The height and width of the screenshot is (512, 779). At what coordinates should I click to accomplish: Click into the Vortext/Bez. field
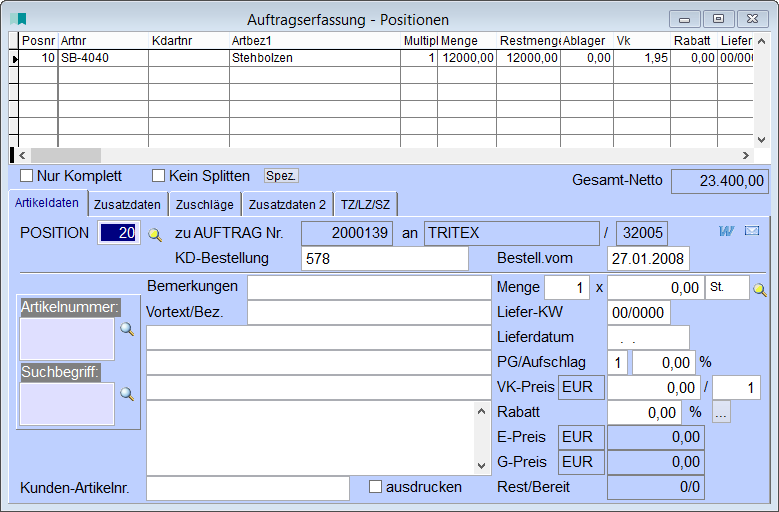pyautogui.click(x=369, y=313)
